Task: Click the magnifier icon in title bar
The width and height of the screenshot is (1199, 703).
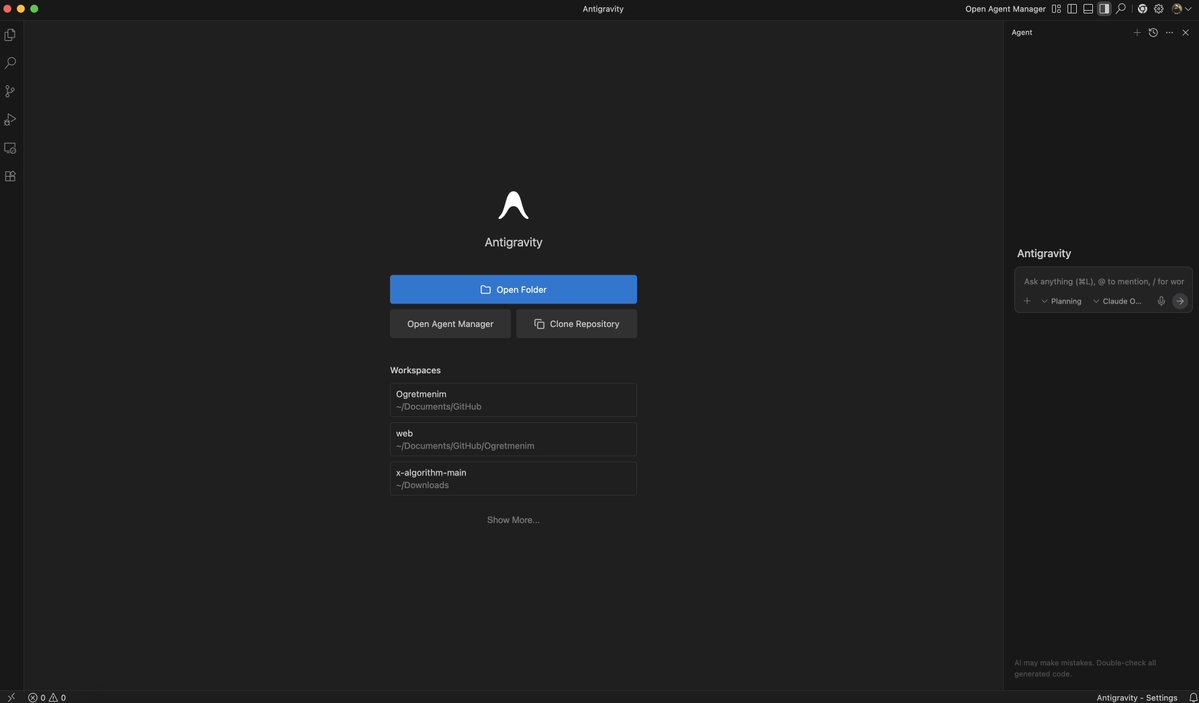Action: pyautogui.click(x=1121, y=9)
